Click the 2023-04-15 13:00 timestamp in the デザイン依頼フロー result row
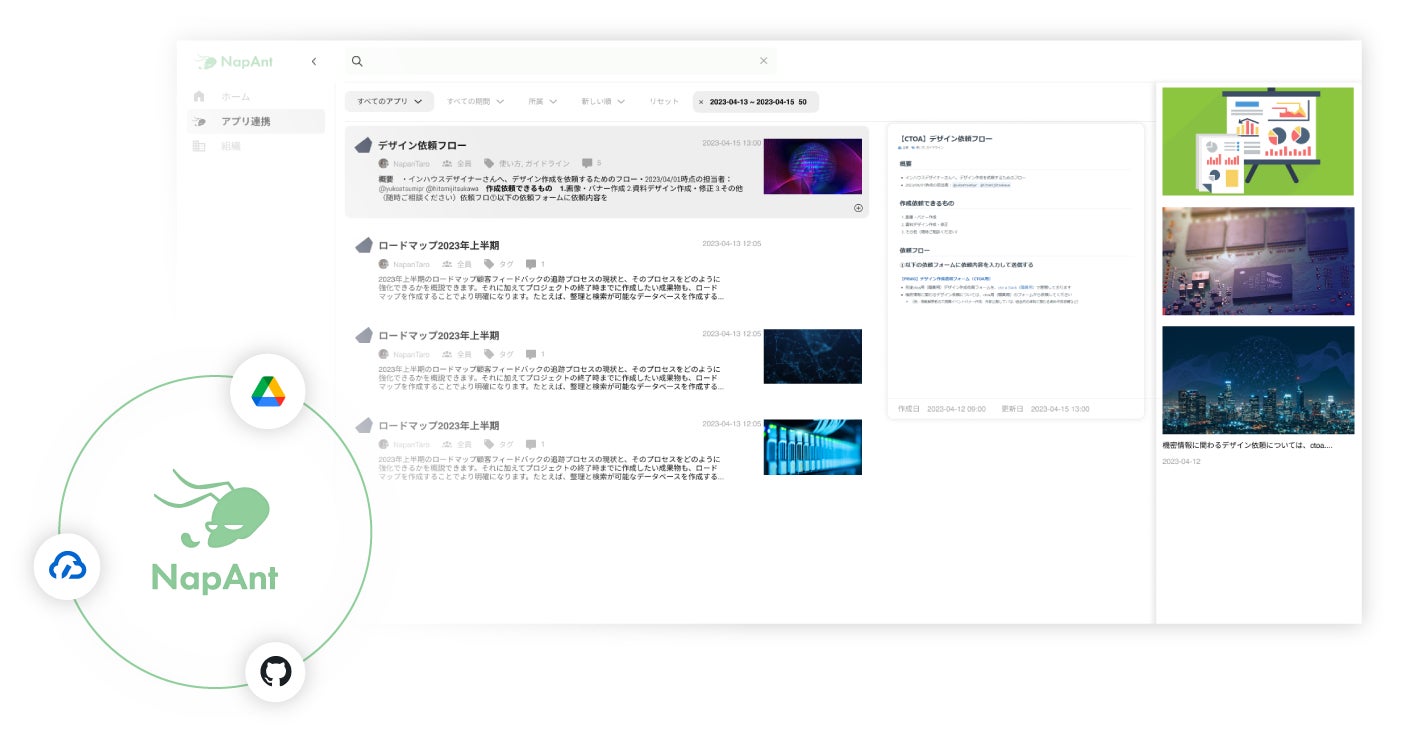This screenshot has width=1417, height=730. [x=731, y=143]
